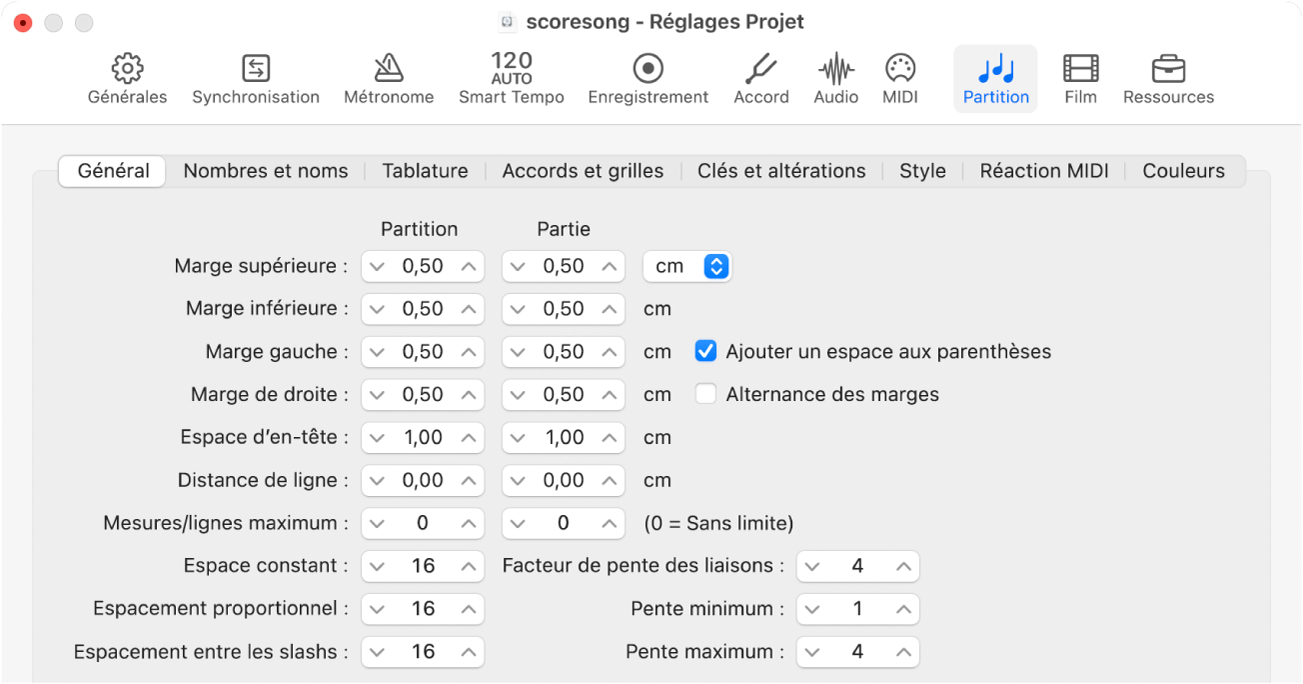Viewport: 1303px width, 684px height.
Task: Open the Clés et altérations tab
Action: tap(781, 171)
